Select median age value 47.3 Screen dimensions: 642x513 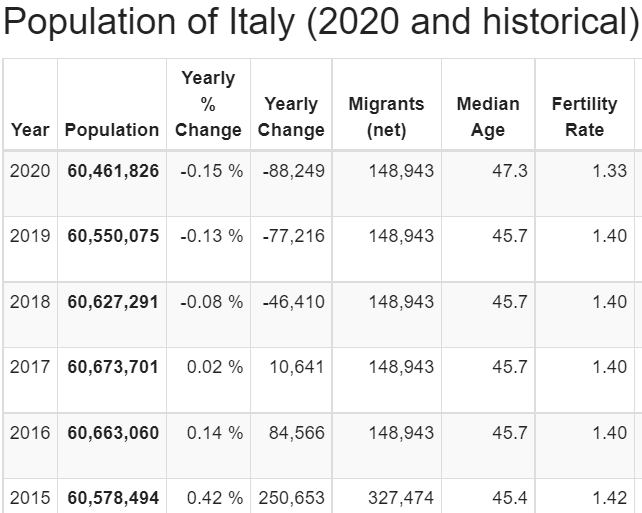(x=510, y=171)
